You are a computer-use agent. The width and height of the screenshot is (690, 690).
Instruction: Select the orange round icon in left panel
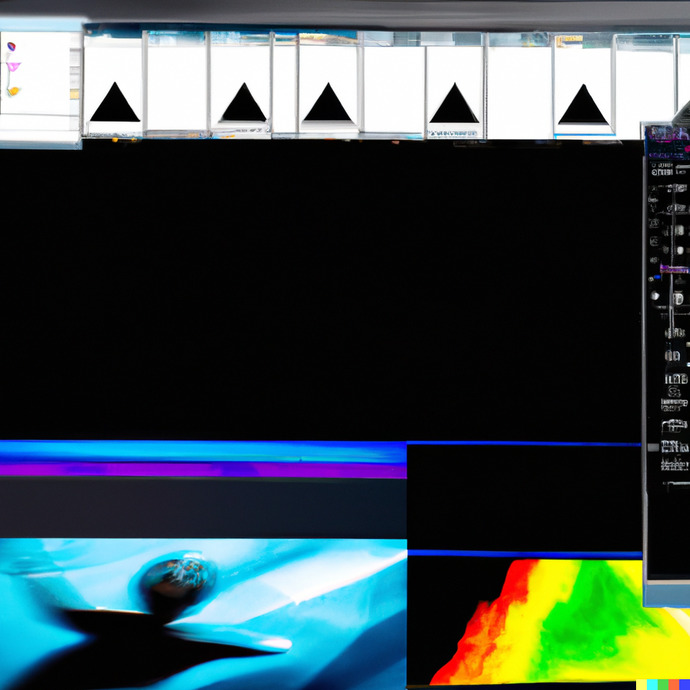tap(14, 91)
